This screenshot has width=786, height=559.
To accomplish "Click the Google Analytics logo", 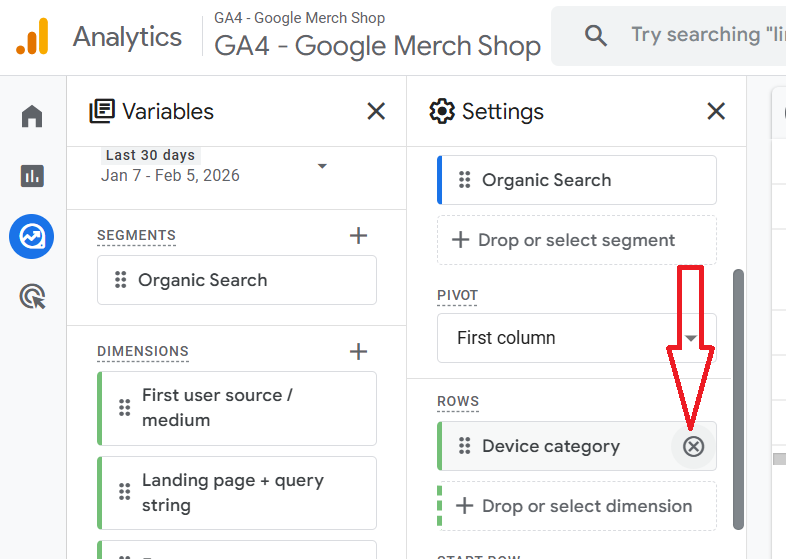I will pyautogui.click(x=32, y=37).
